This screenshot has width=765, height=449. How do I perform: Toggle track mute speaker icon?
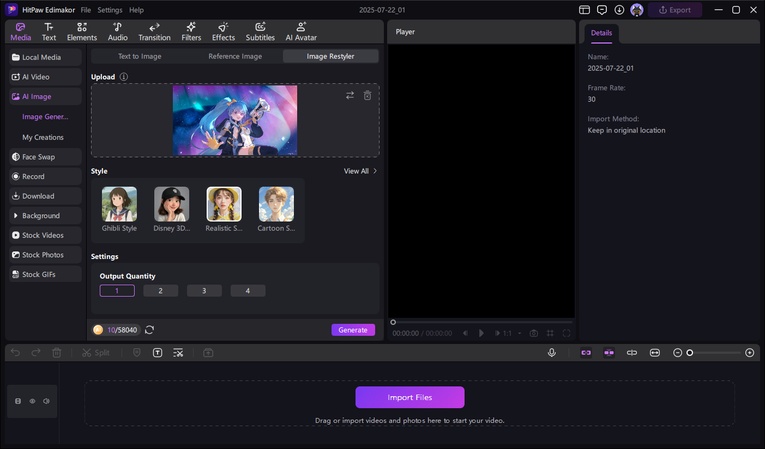46,401
